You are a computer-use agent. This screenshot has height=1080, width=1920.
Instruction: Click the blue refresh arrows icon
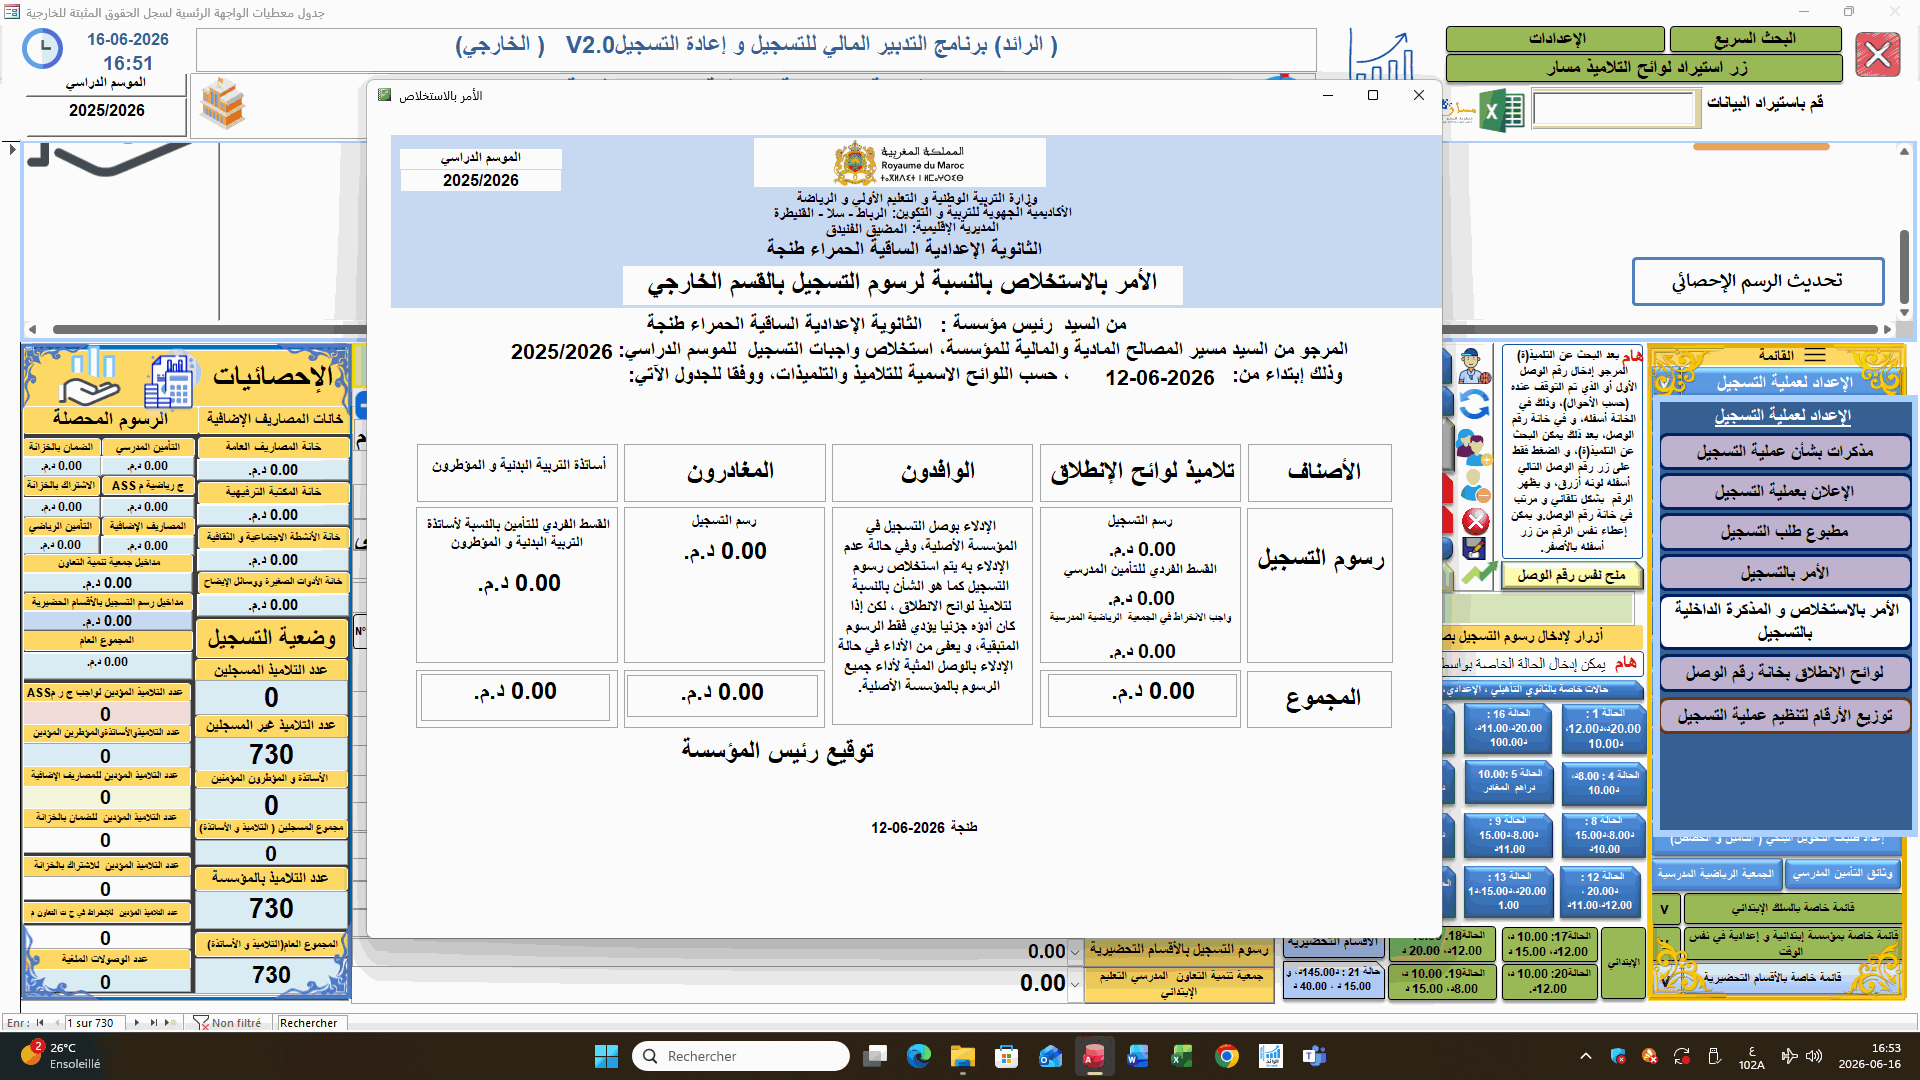coord(1474,404)
